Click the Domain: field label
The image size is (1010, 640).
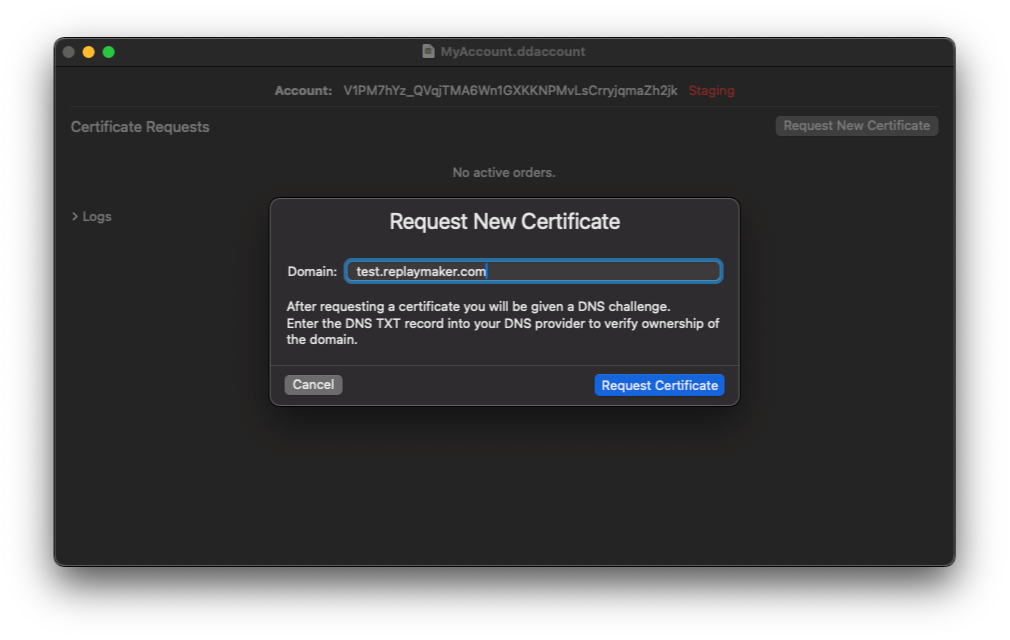(x=312, y=272)
